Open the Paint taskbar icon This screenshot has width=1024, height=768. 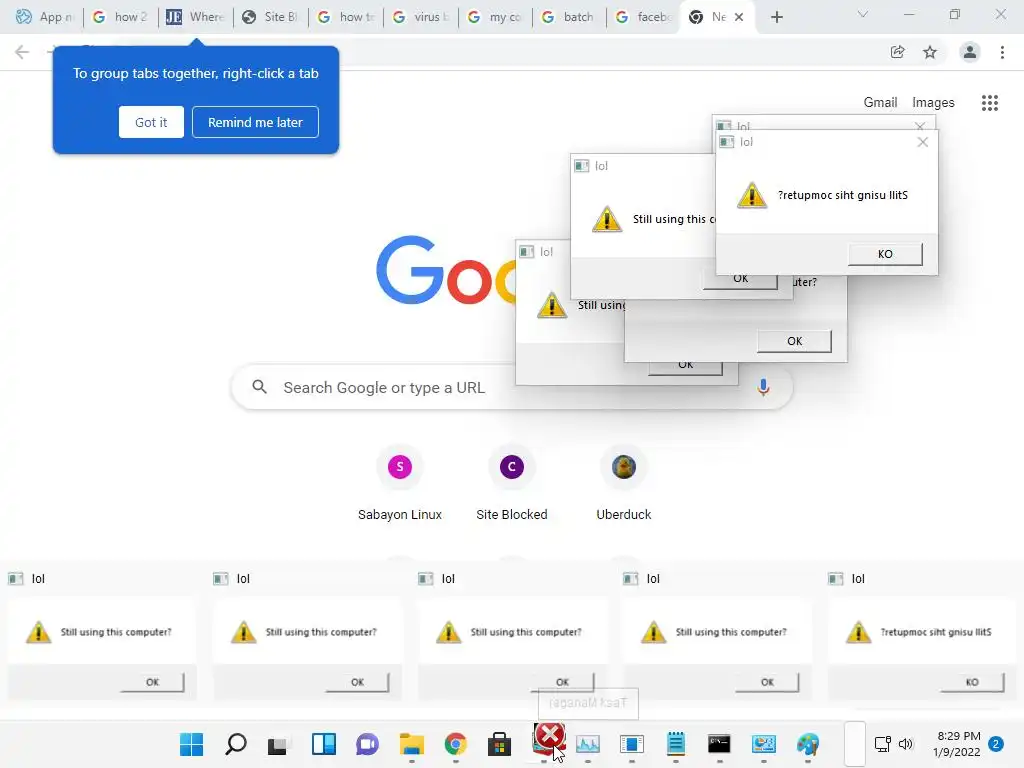pyautogui.click(x=808, y=744)
